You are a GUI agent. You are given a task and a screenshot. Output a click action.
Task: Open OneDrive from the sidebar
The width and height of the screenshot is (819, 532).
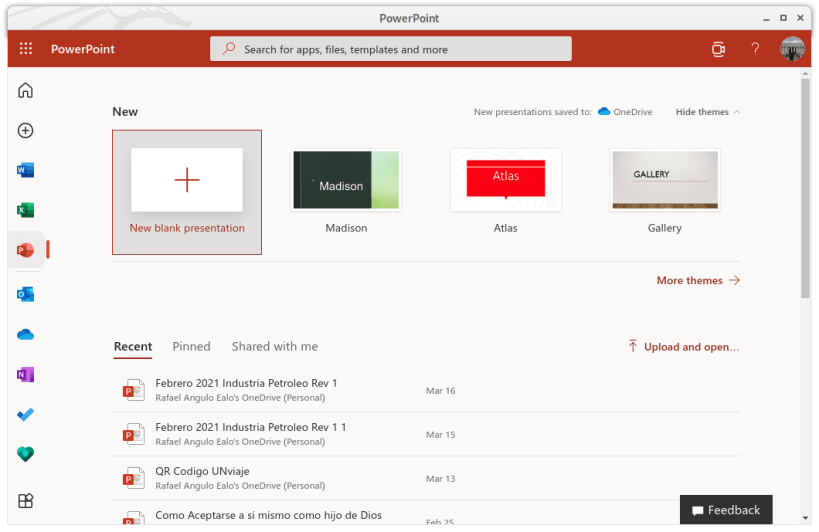[x=25, y=335]
